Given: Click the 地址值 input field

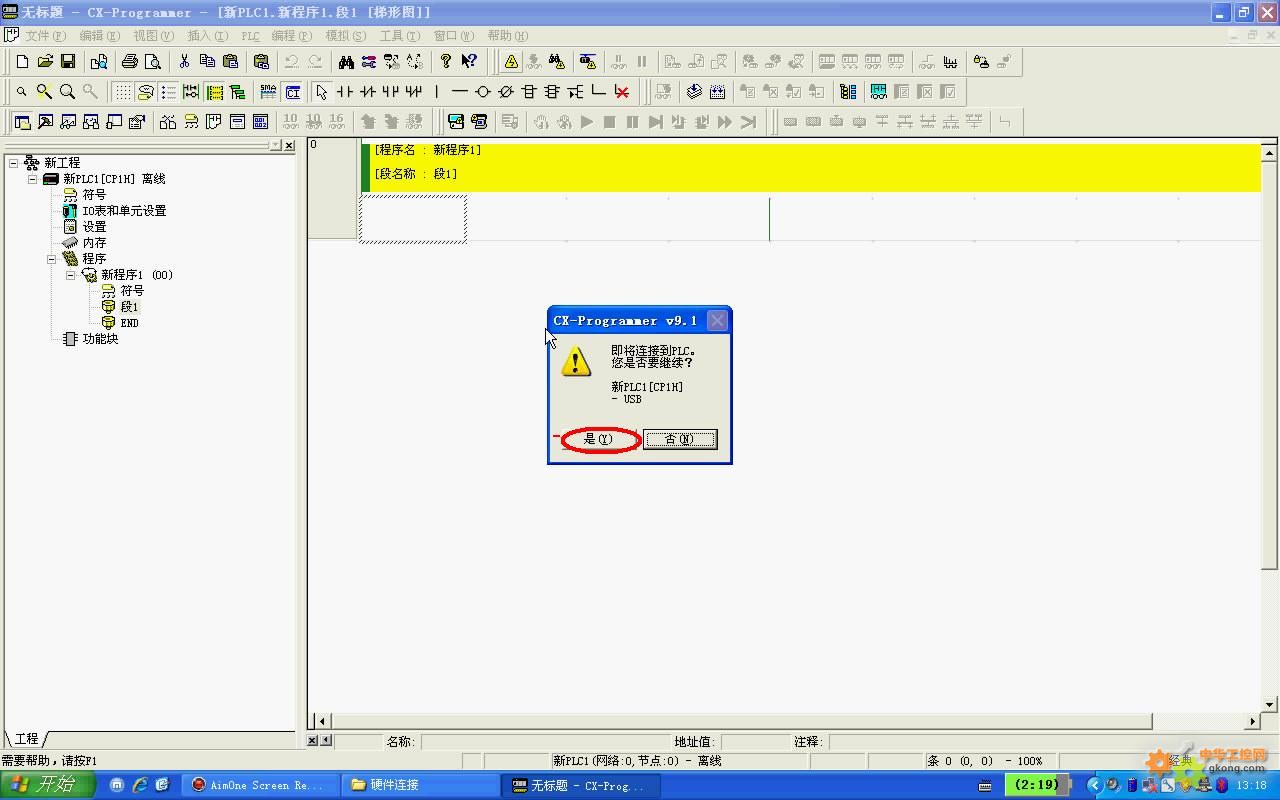Looking at the screenshot, I should [x=755, y=742].
